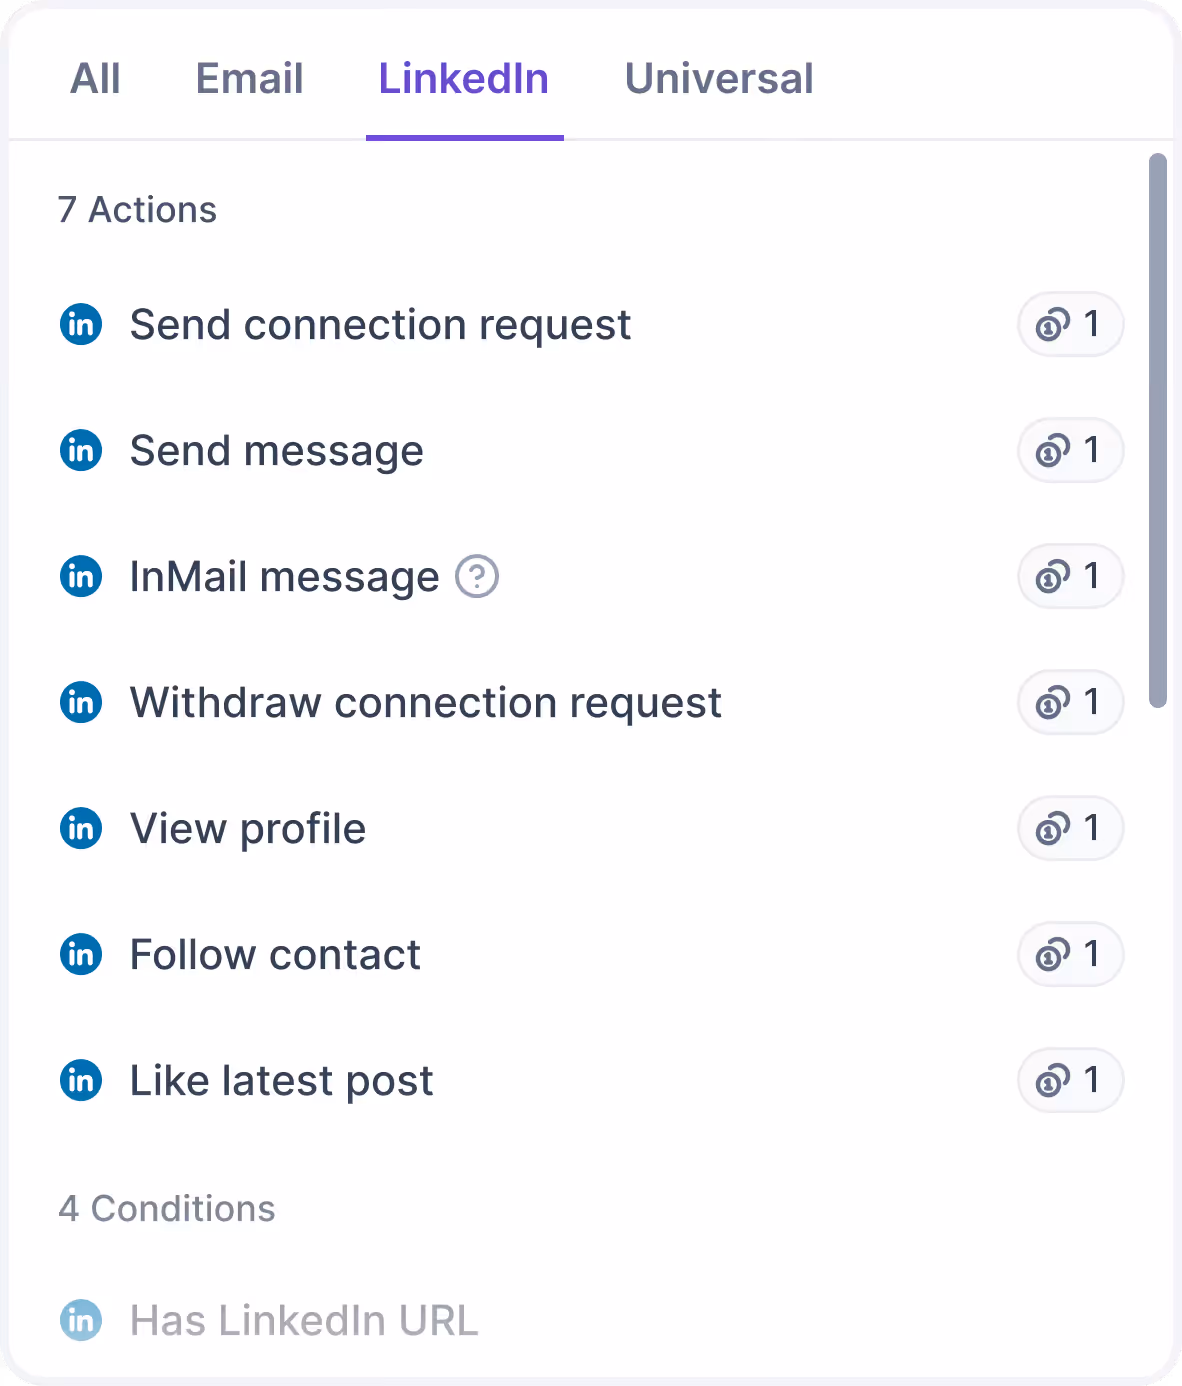Click the LinkedIn icon by Has LinkedIn URL
1182x1386 pixels.
coord(81,1321)
